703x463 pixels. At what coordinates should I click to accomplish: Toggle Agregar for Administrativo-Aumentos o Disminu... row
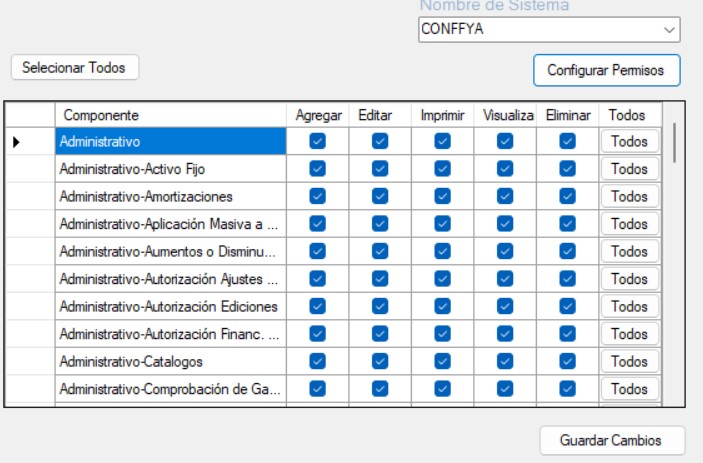(x=317, y=251)
